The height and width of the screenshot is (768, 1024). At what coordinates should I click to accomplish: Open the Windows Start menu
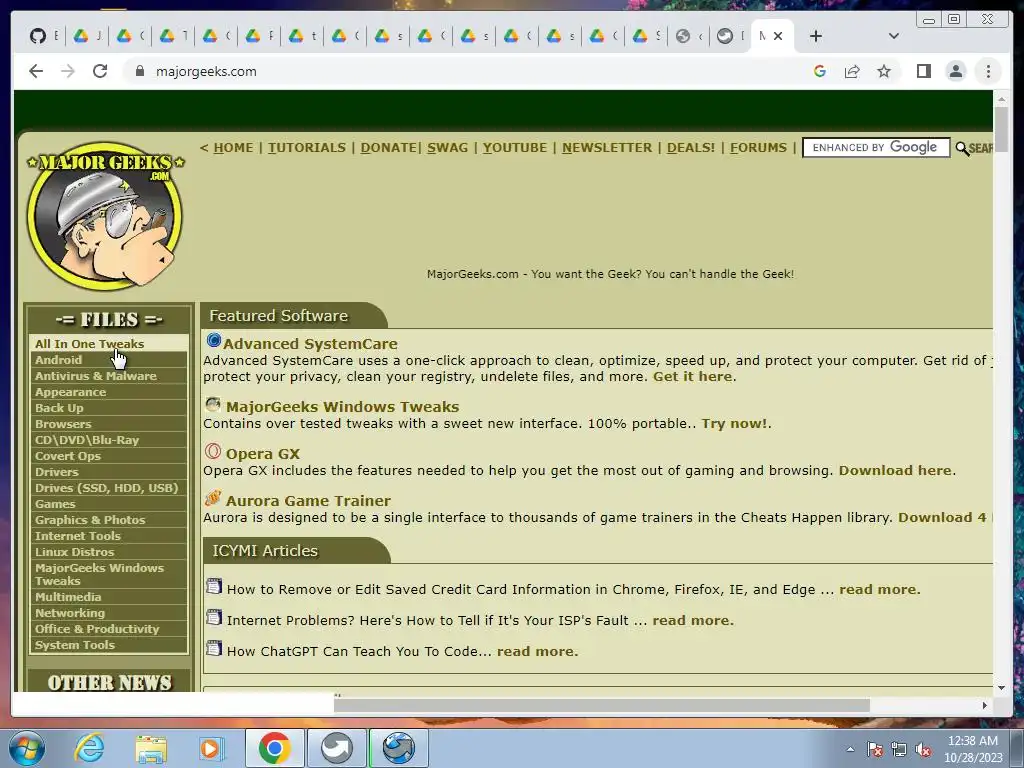(27, 748)
